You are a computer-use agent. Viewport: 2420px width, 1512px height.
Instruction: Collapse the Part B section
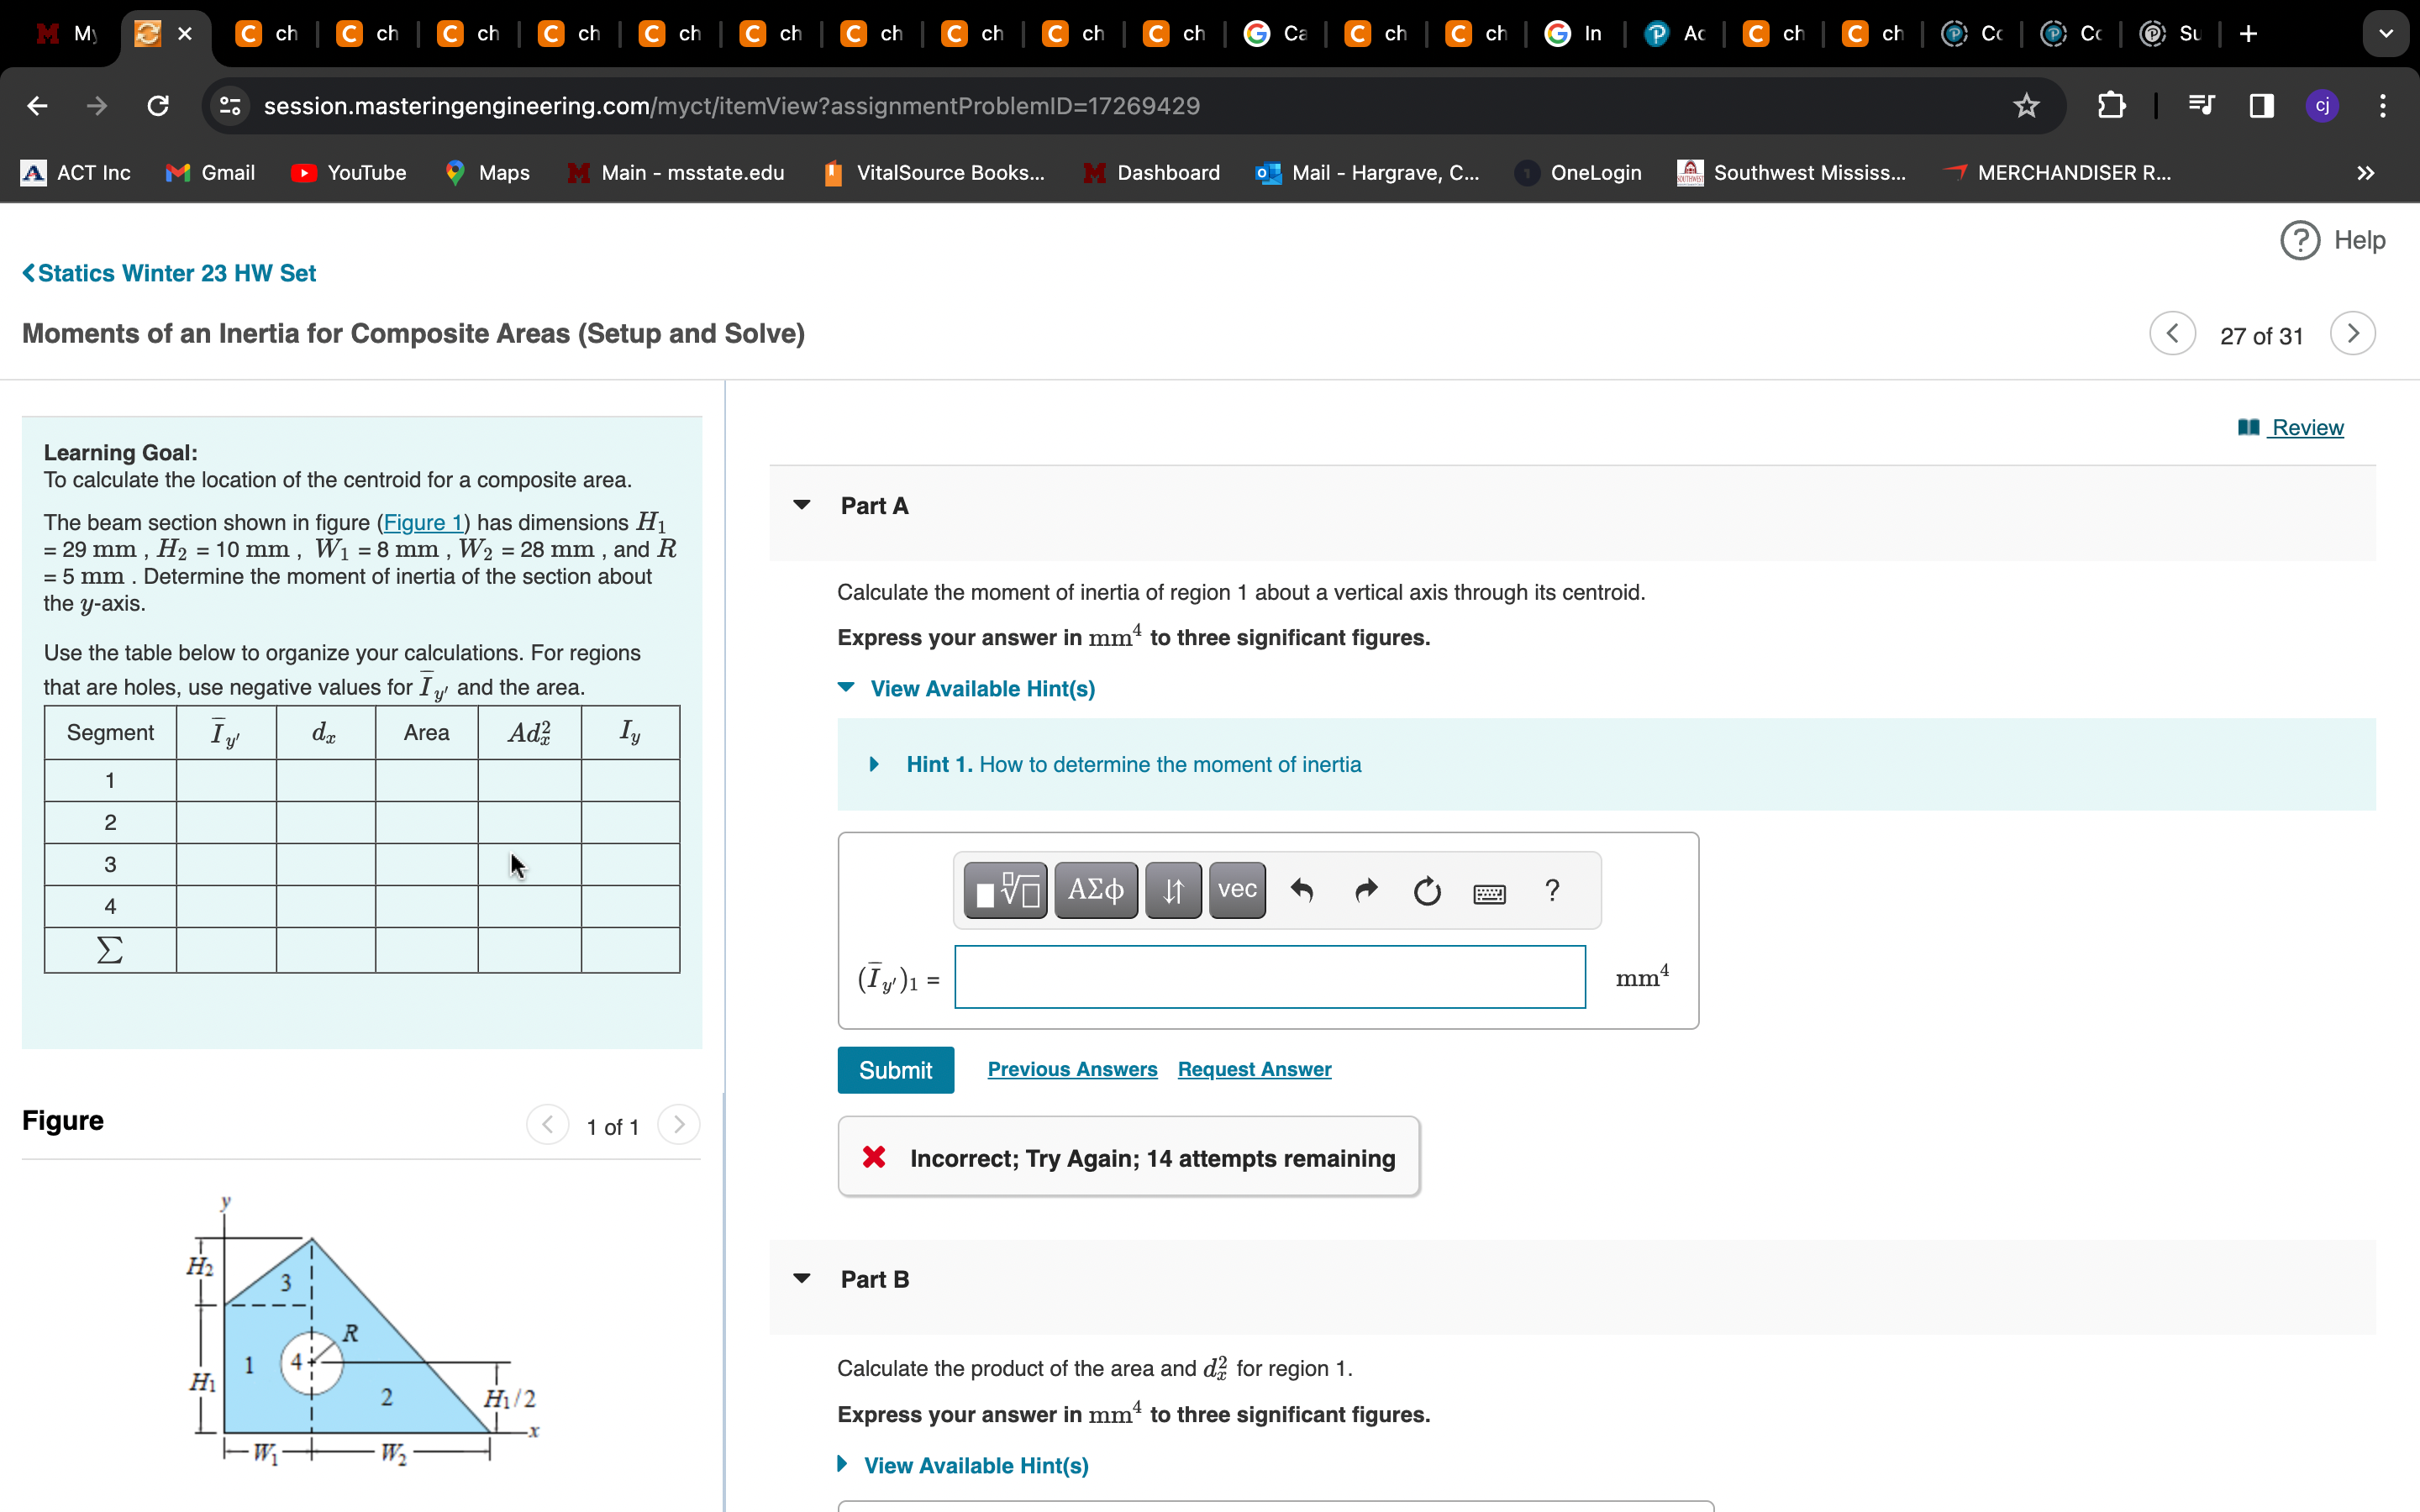(x=802, y=1278)
